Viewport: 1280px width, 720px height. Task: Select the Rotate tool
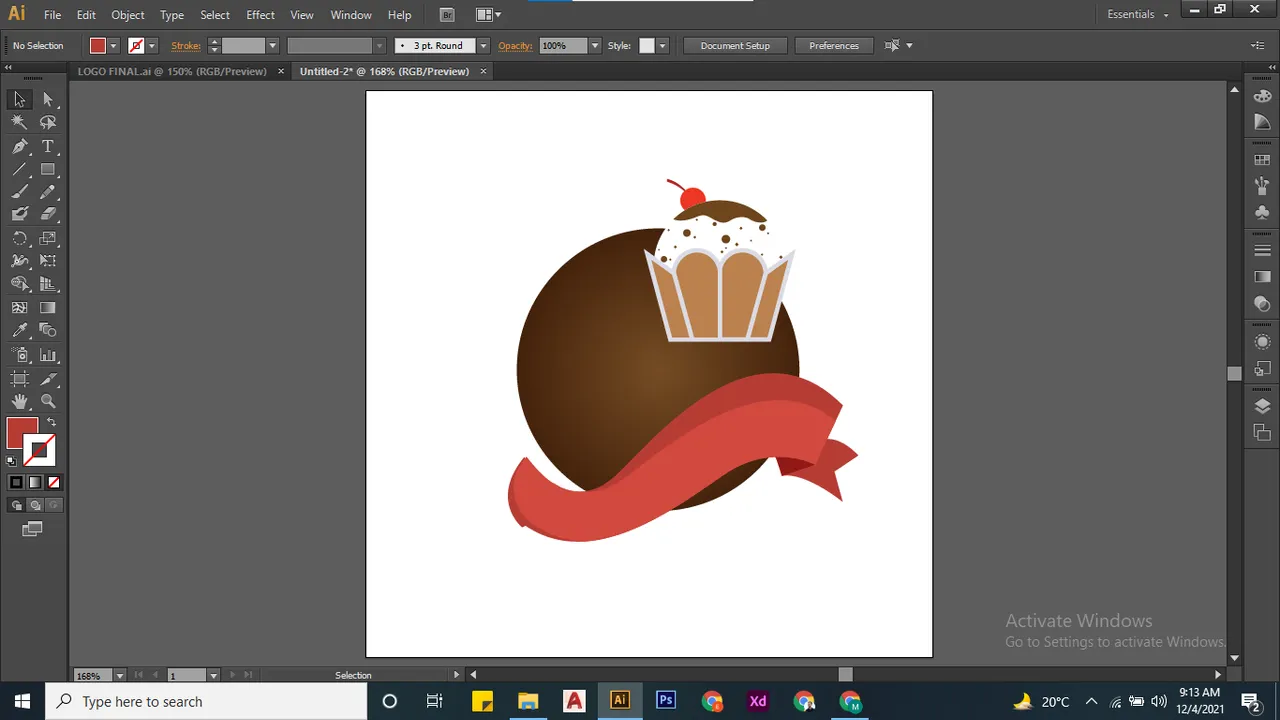click(x=19, y=238)
